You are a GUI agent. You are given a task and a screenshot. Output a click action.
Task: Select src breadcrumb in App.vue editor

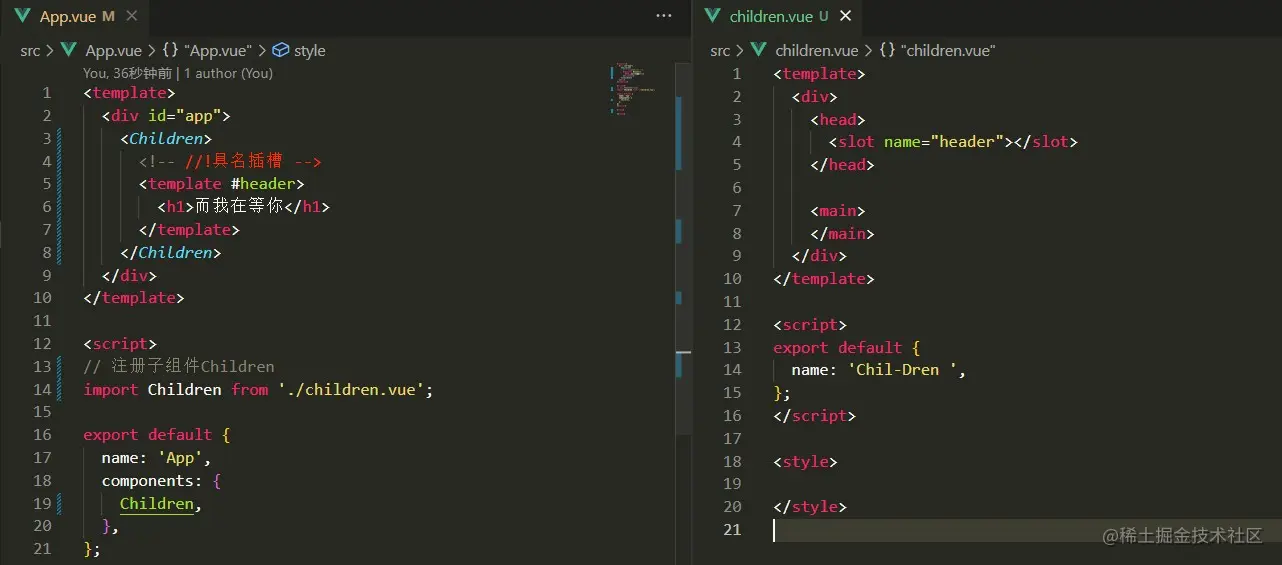click(x=30, y=50)
